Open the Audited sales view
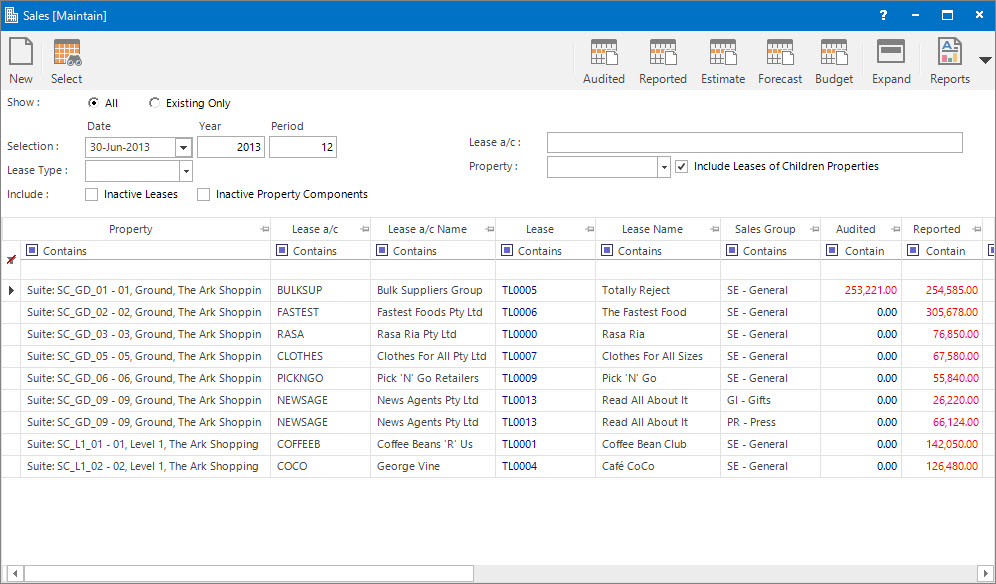The image size is (996, 584). pyautogui.click(x=603, y=61)
